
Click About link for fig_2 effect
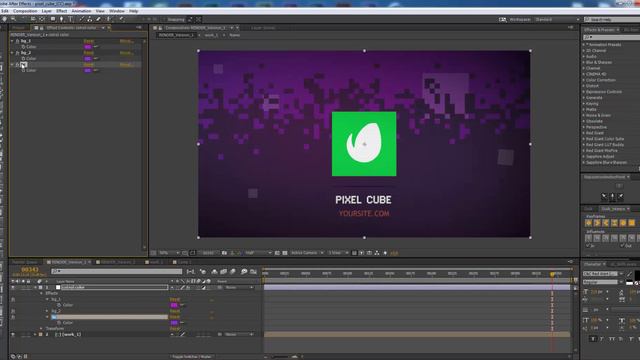tap(126, 53)
